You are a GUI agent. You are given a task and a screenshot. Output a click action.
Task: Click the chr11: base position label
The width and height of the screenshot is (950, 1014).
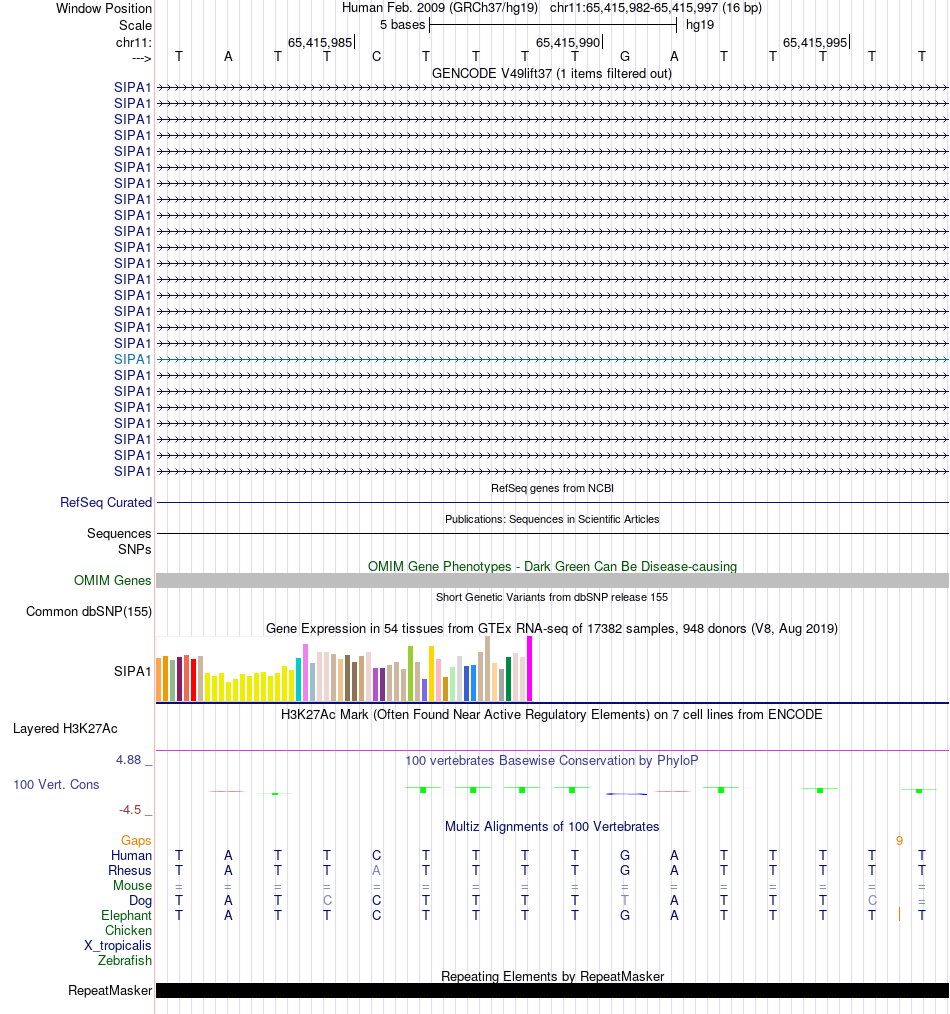[x=134, y=43]
